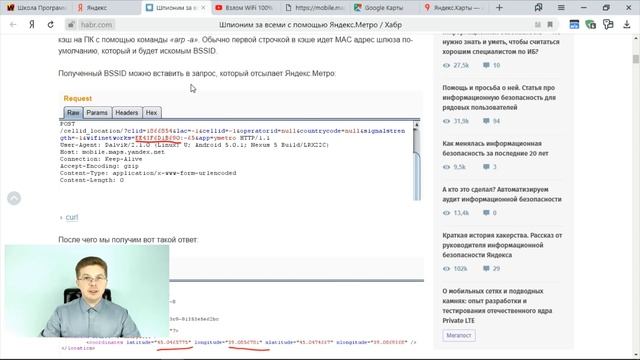Click the habr.com domain in address bar
This screenshot has width=640, height=360.
point(96,24)
